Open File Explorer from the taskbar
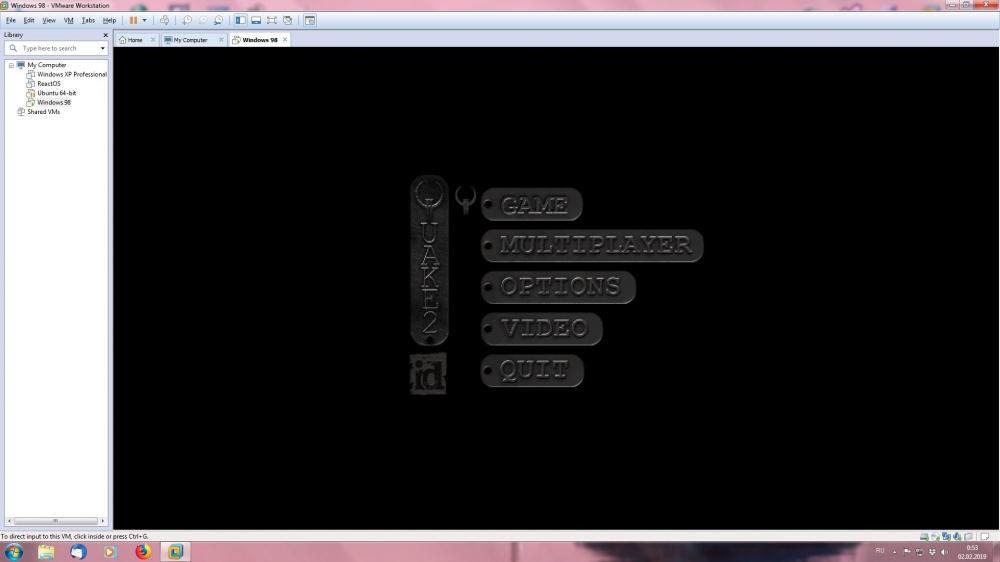The width and height of the screenshot is (1000, 562). pyautogui.click(x=46, y=552)
